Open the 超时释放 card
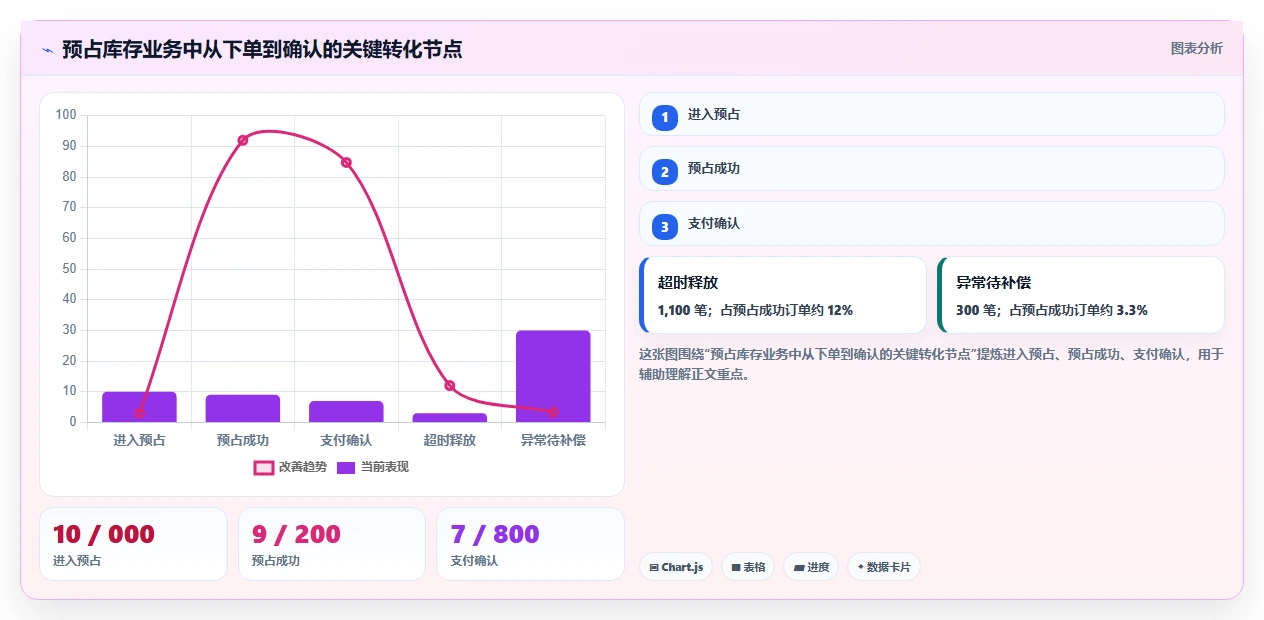1264x620 pixels. tap(783, 295)
